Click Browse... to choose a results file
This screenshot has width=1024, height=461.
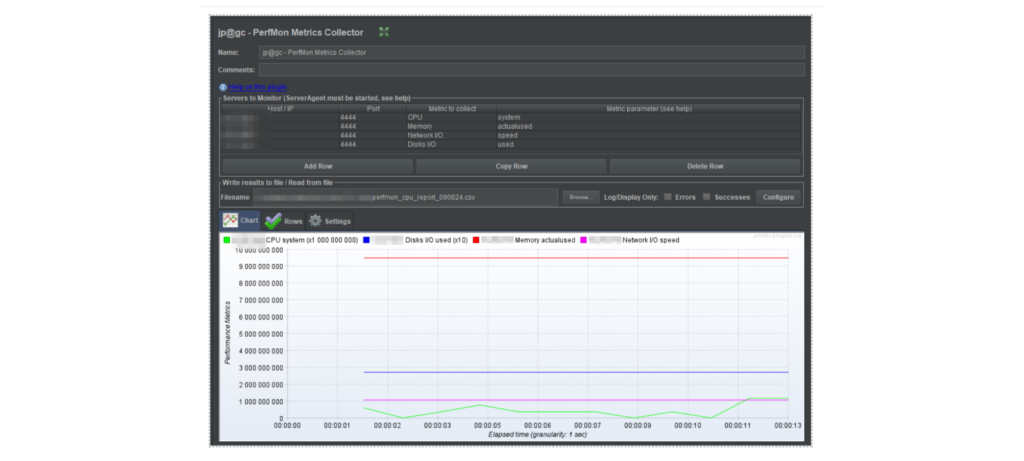[581, 197]
